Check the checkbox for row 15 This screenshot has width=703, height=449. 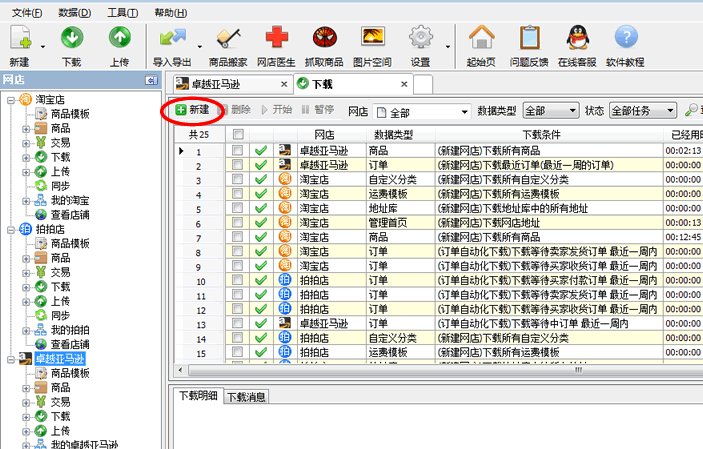click(238, 352)
